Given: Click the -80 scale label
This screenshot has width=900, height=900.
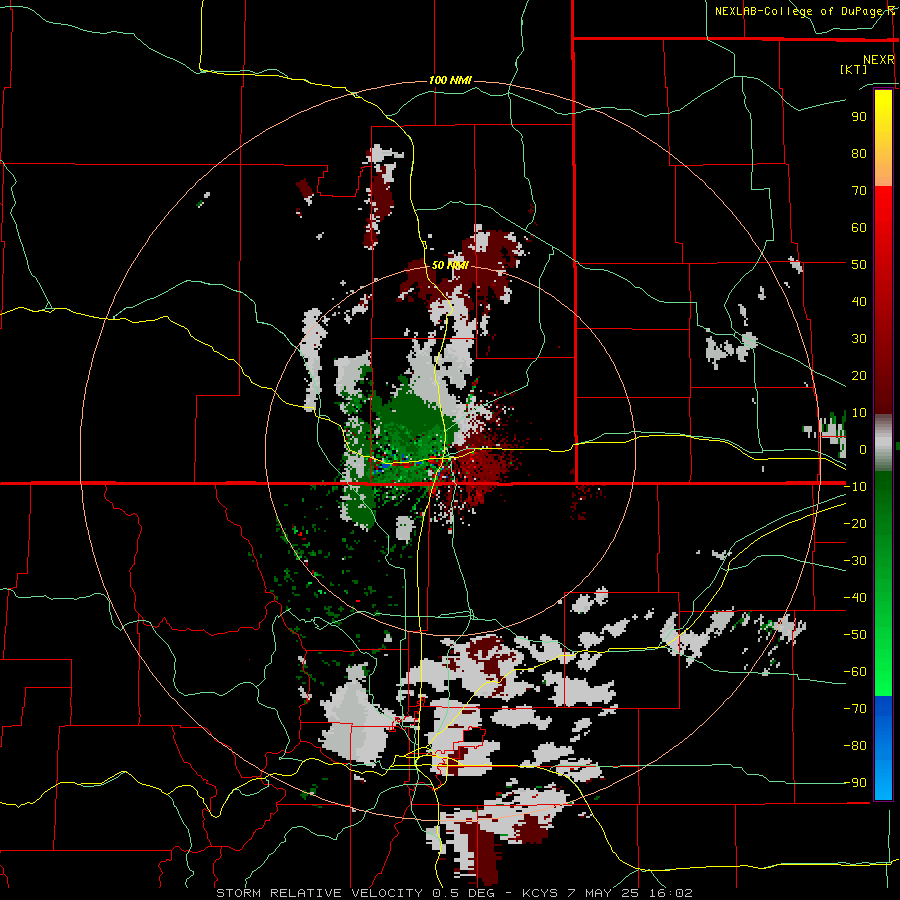Looking at the screenshot, I should coord(855,746).
